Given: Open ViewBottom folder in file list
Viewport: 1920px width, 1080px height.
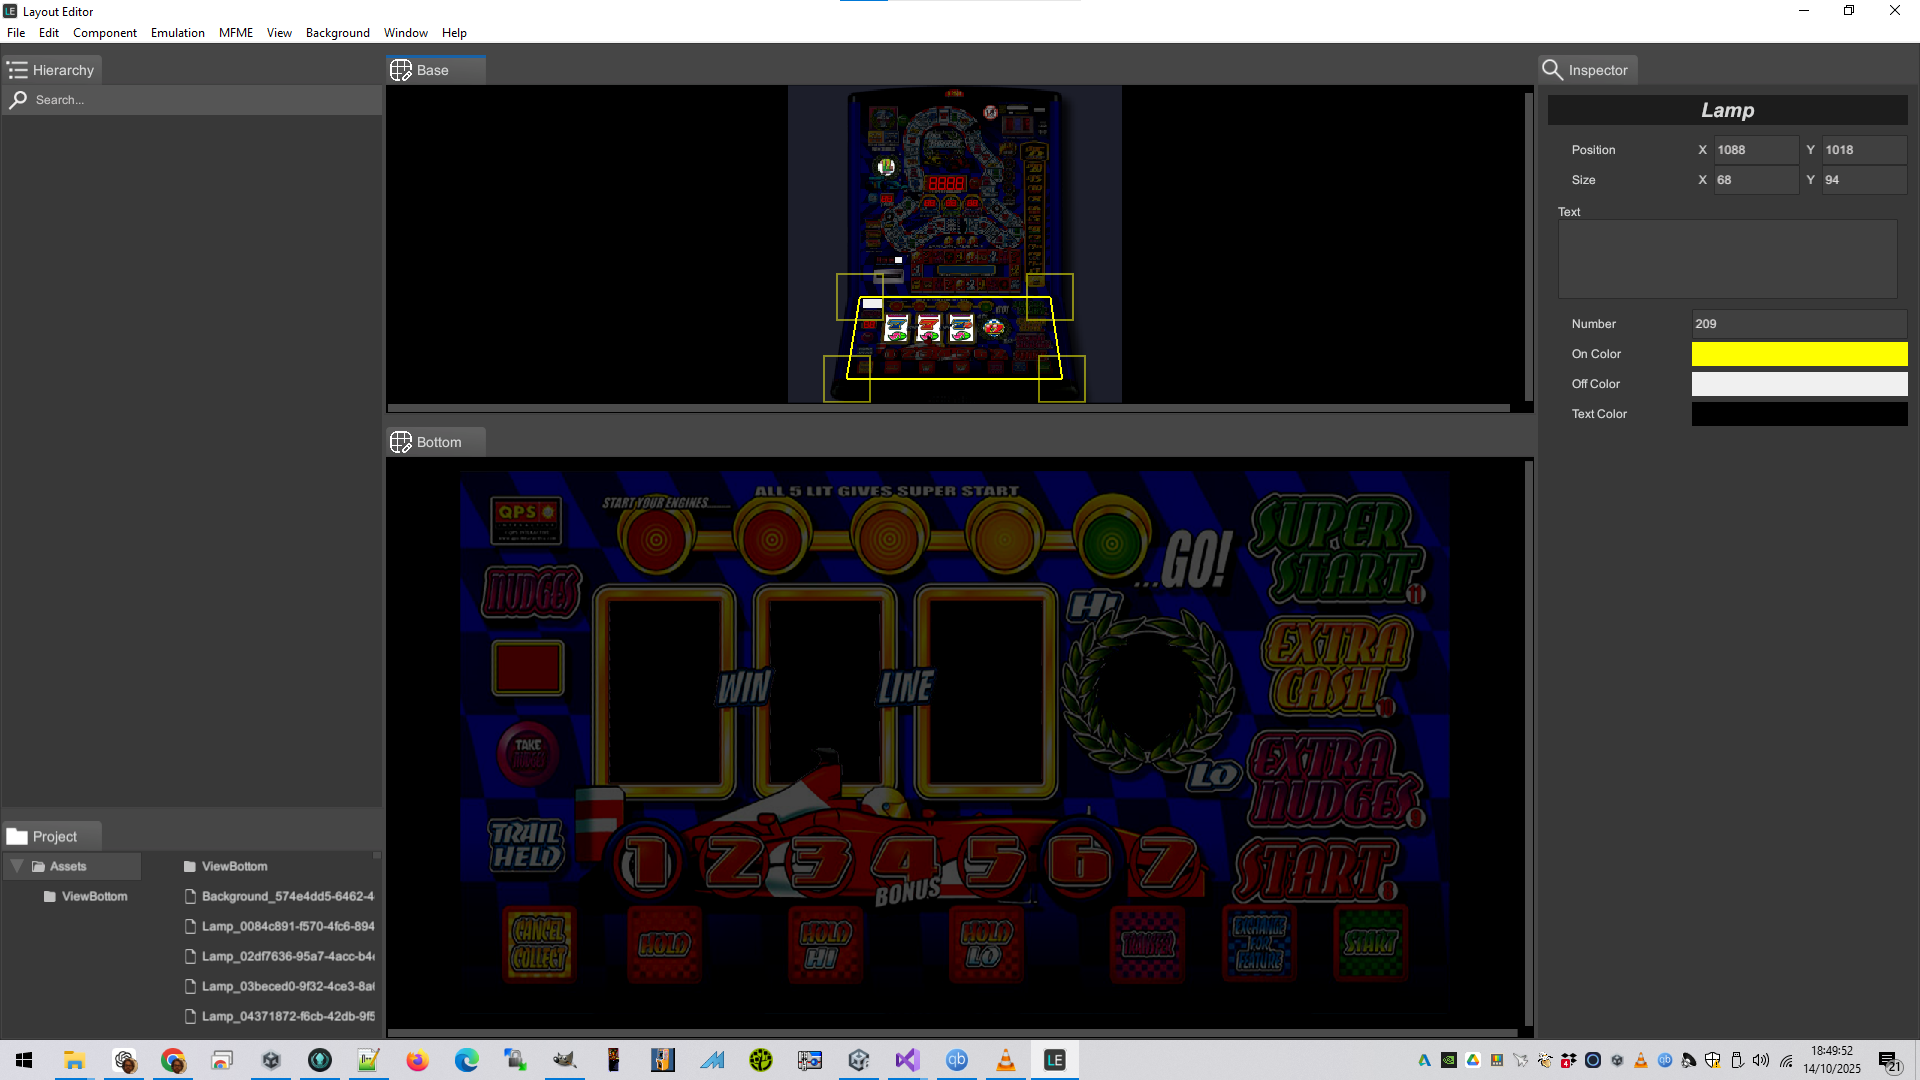Looking at the screenshot, I should [234, 866].
